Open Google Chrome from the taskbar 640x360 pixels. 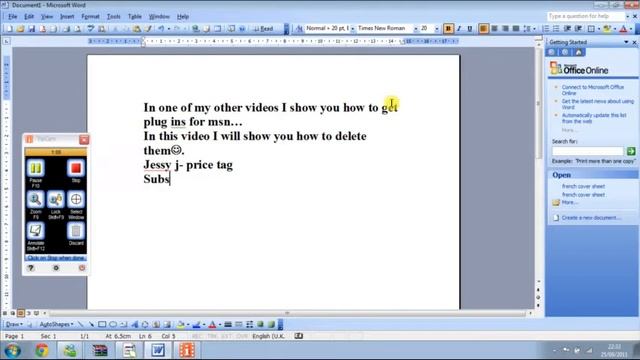pos(42,350)
